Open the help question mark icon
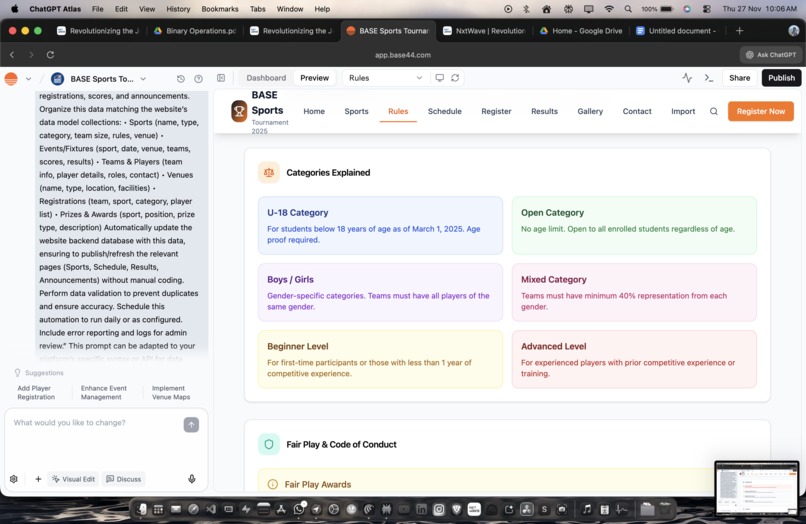The width and height of the screenshot is (806, 524). [x=198, y=79]
